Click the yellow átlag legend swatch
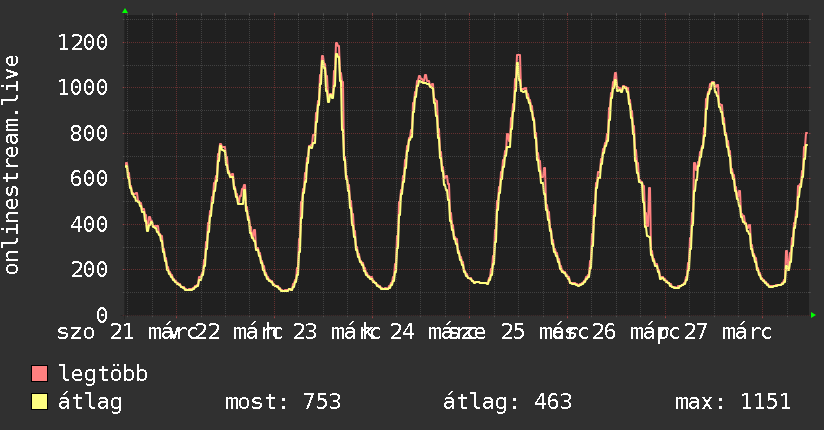 39,402
